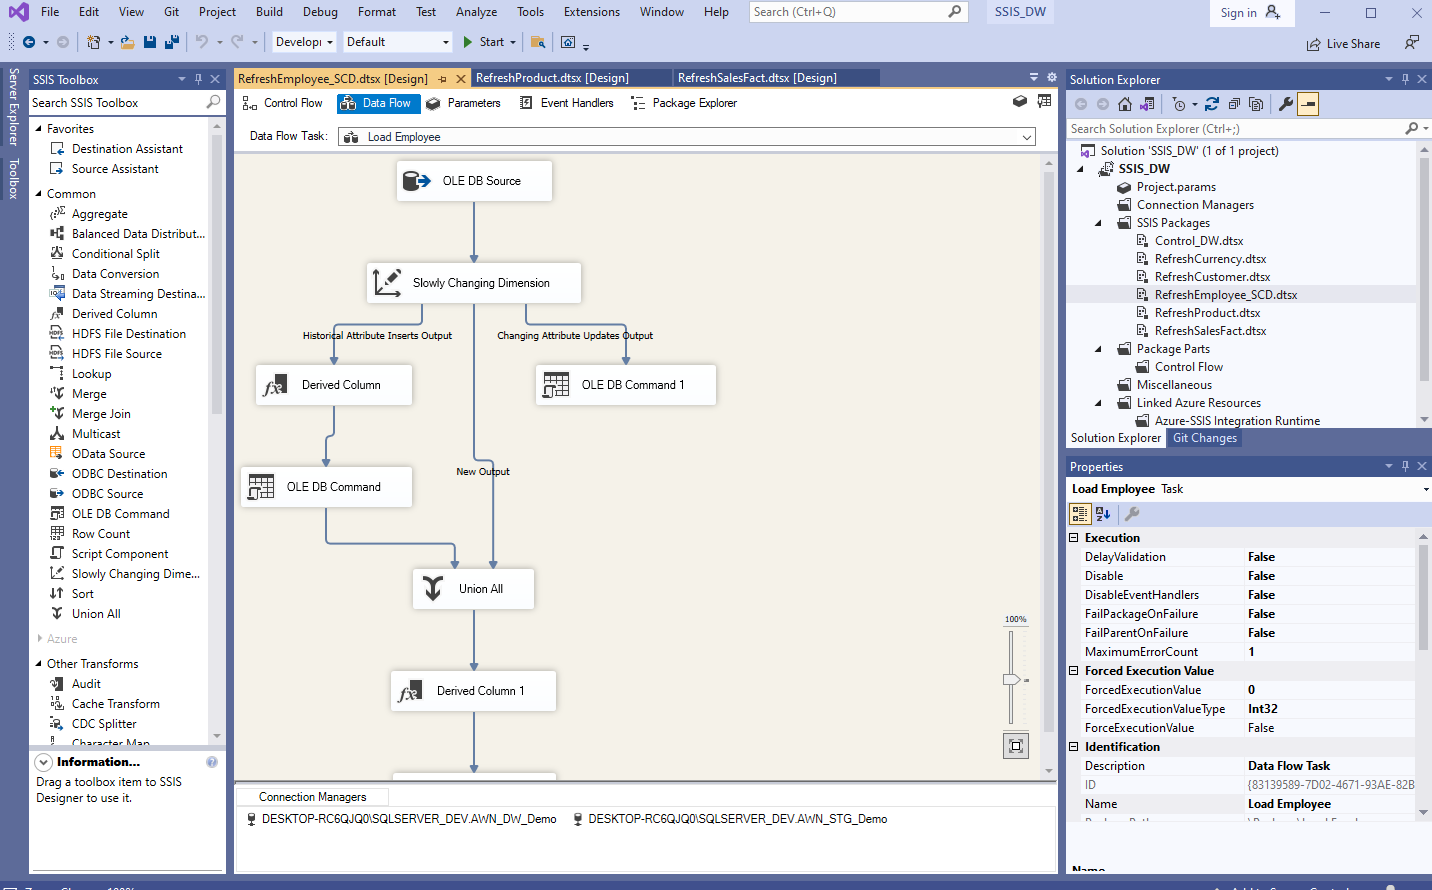This screenshot has height=890, width=1432.
Task: Refresh the Solution Explorer
Action: [1212, 102]
